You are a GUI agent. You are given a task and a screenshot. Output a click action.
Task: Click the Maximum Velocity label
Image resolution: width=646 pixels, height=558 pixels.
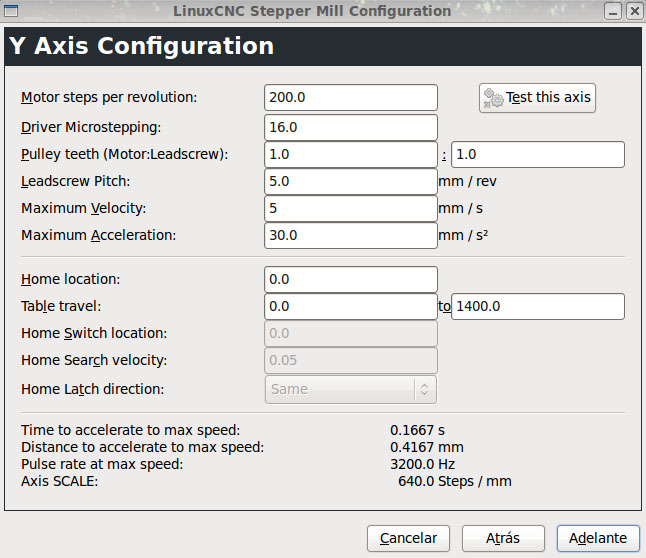pyautogui.click(x=84, y=209)
